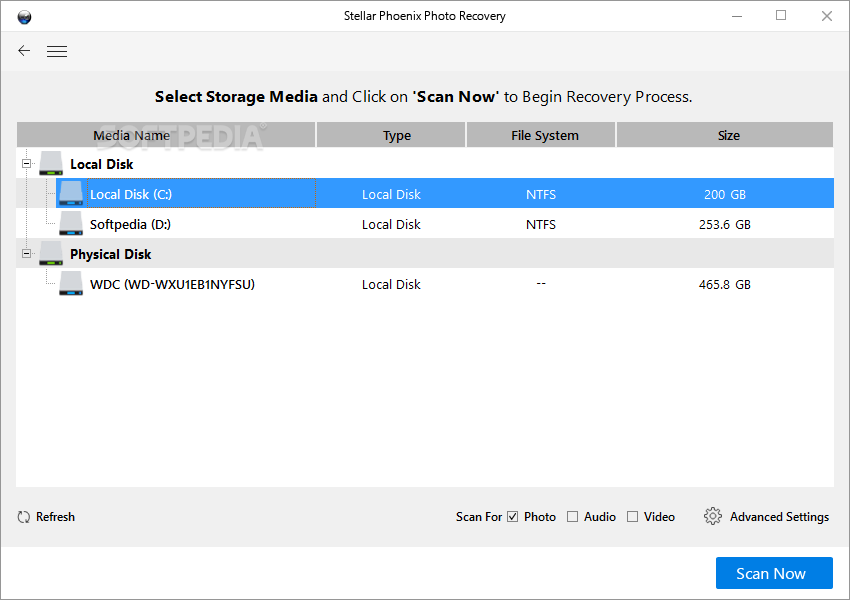Click the Video label
This screenshot has height=600, width=850.
(659, 517)
